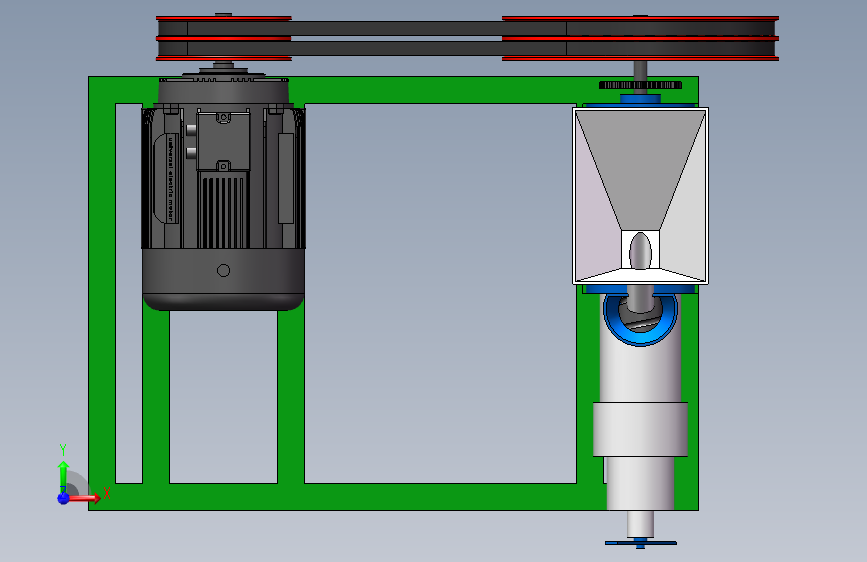The width and height of the screenshot is (867, 562).
Task: Click the green Y axis arrow of the triad
Action: click(x=64, y=475)
